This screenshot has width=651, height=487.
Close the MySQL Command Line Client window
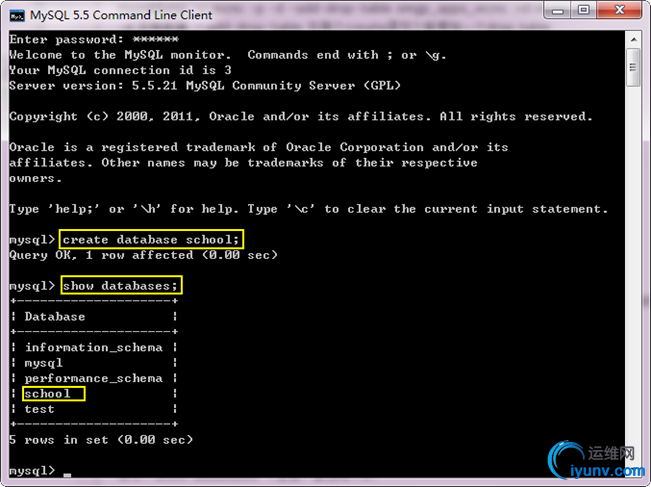619,10
